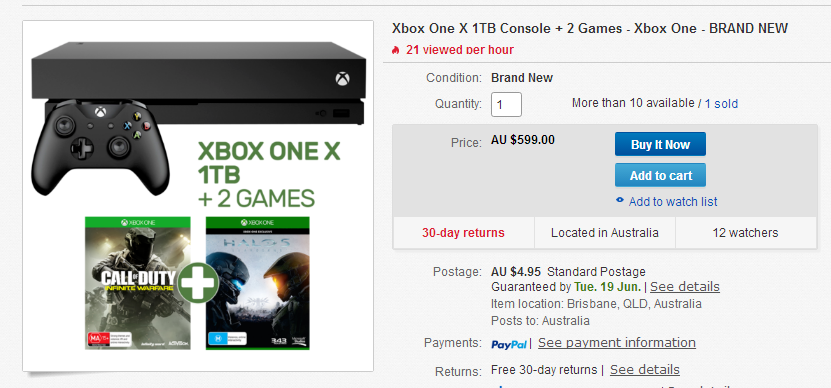The image size is (831, 388).
Task: Open the 1 sold link
Action: [721, 104]
